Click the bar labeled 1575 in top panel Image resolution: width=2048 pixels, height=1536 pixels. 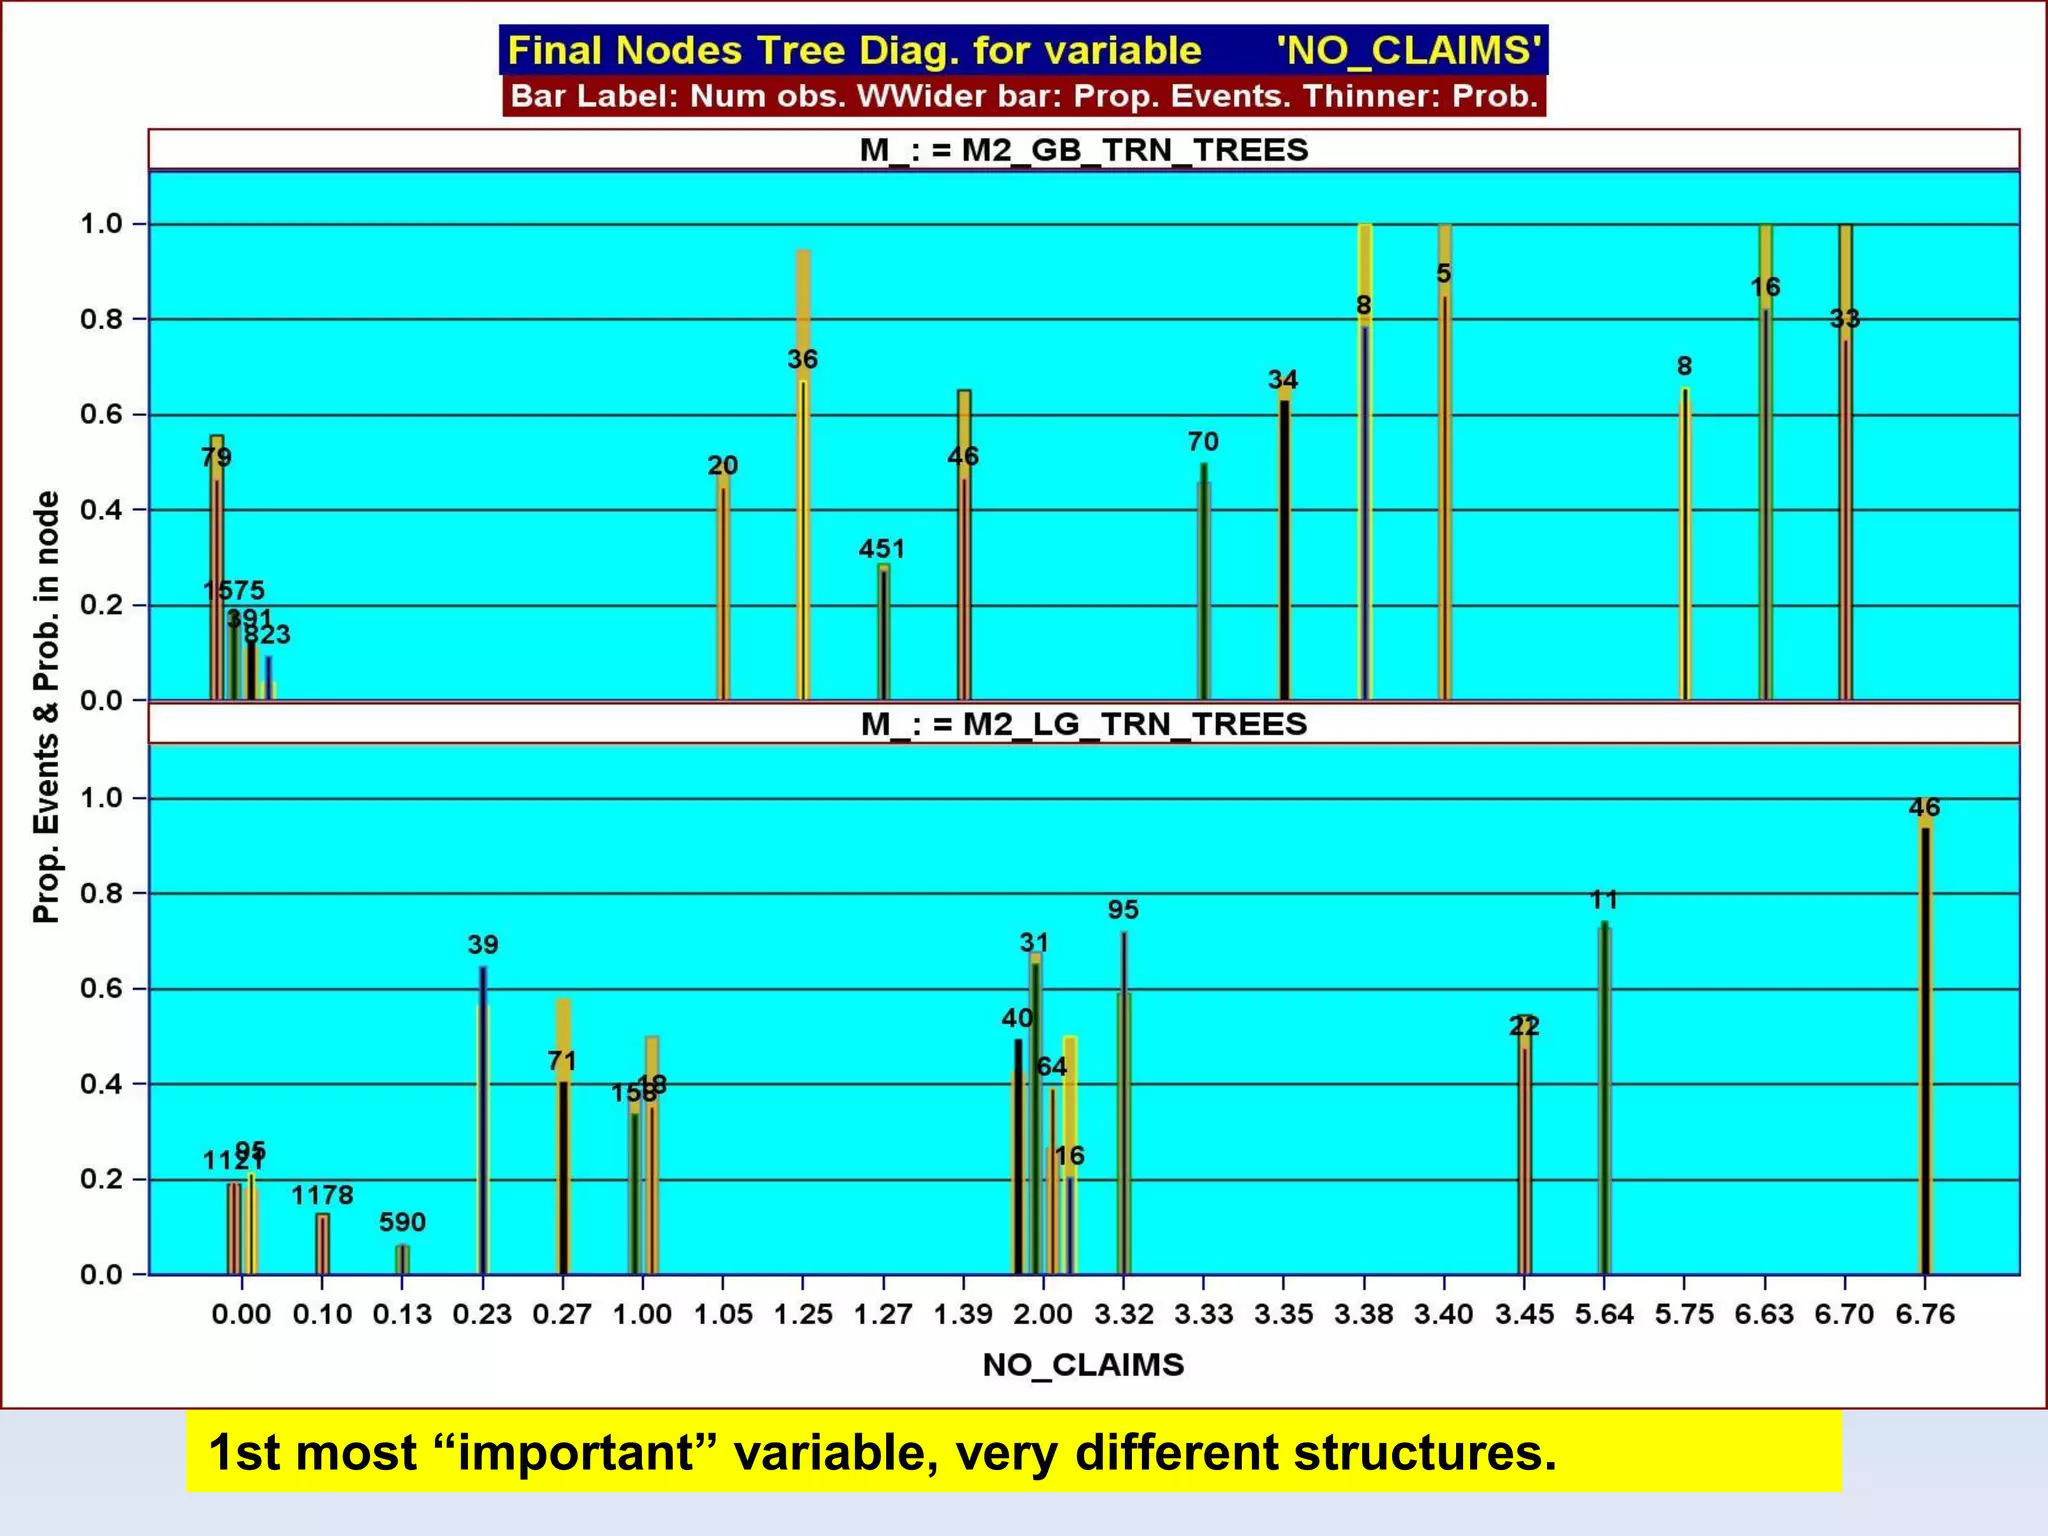pos(232,660)
